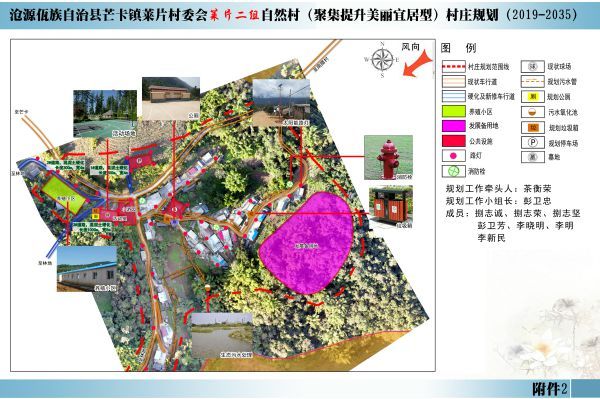This screenshot has height=399, width=600.
Task: Click the 现状球场 legend icon
Action: coord(533,66)
